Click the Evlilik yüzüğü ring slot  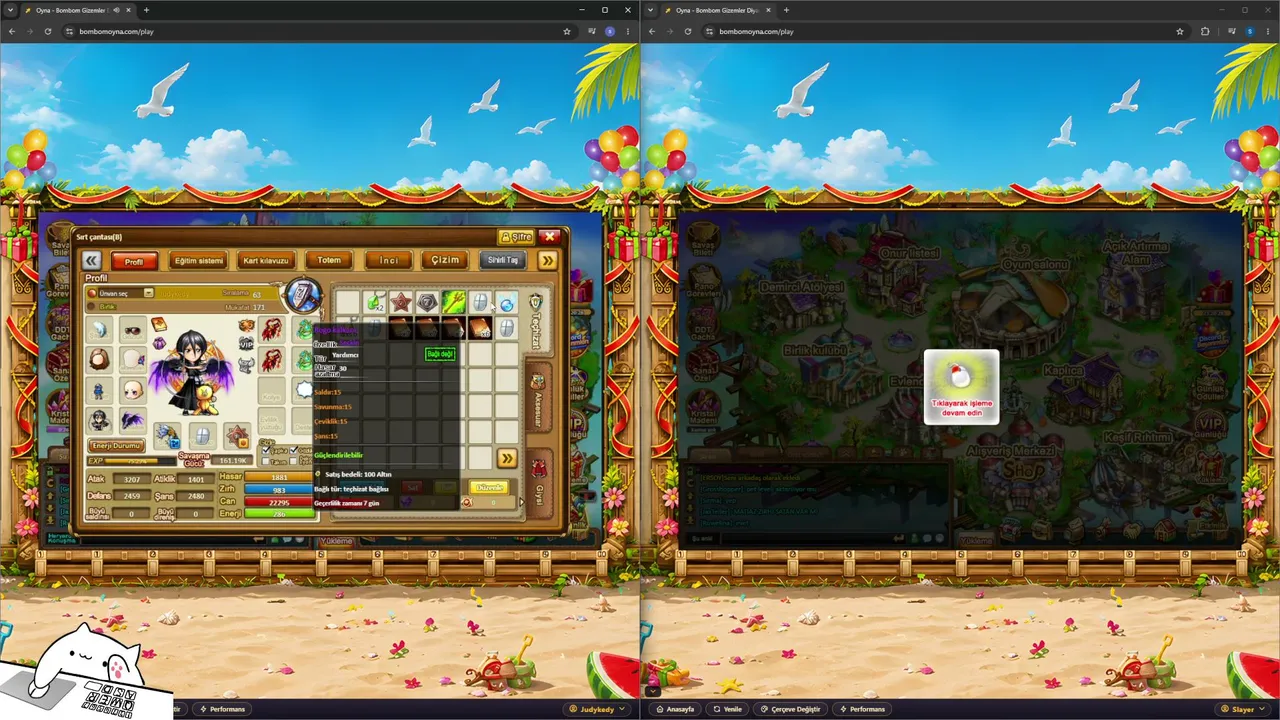pos(272,421)
